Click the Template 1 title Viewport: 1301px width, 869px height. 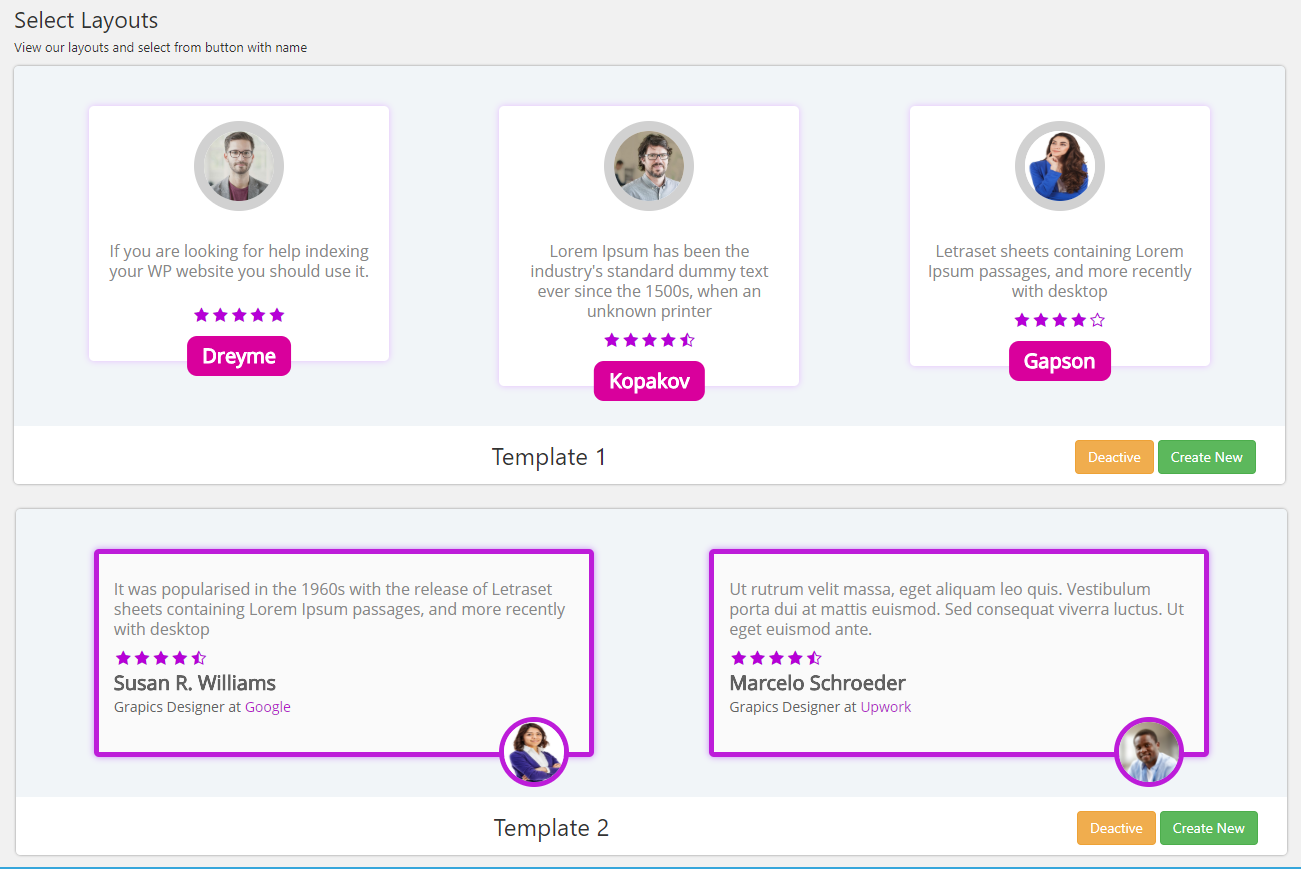click(x=549, y=457)
